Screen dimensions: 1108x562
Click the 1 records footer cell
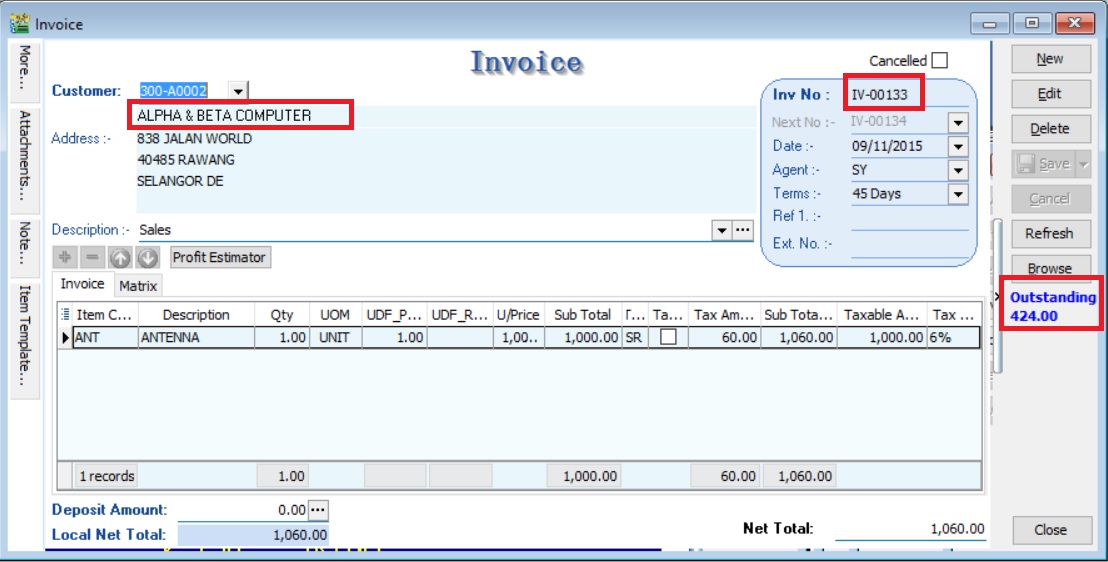[106, 476]
